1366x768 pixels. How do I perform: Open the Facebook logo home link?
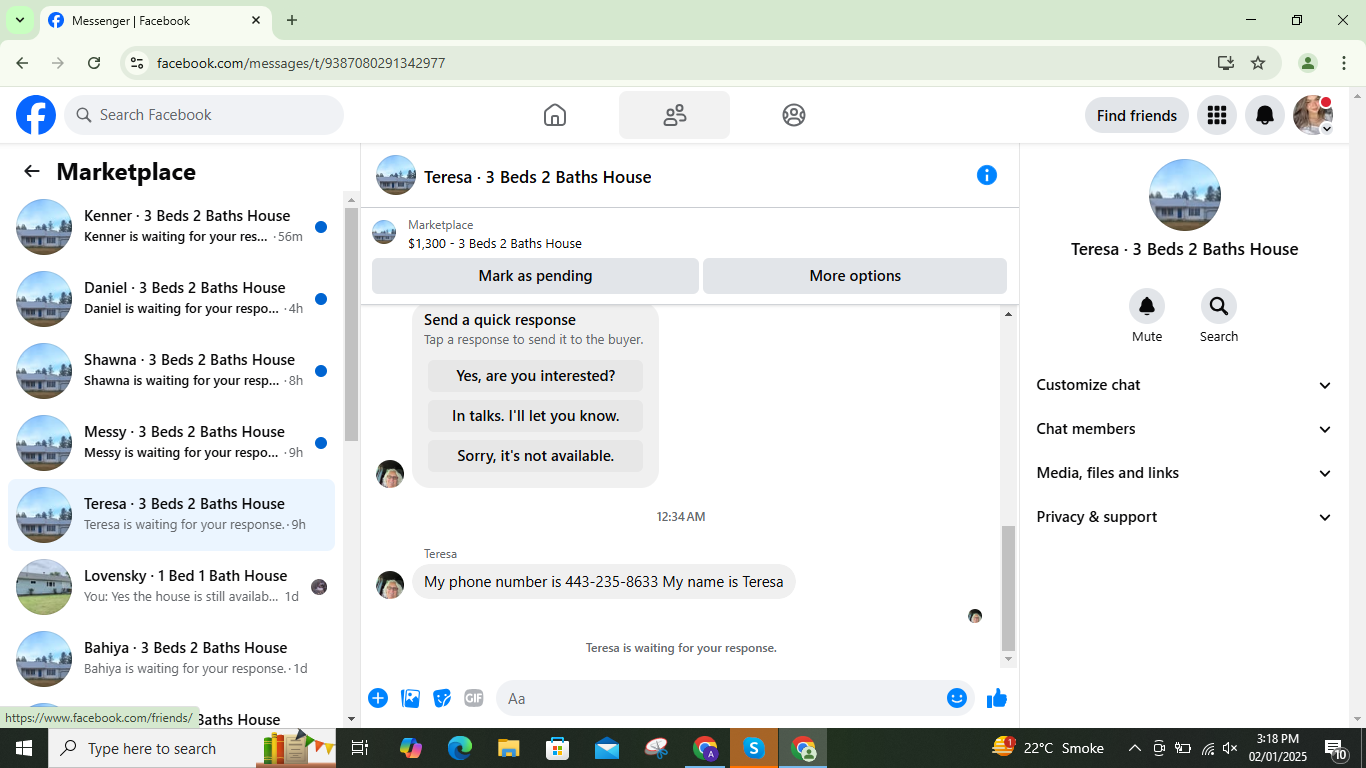[36, 115]
